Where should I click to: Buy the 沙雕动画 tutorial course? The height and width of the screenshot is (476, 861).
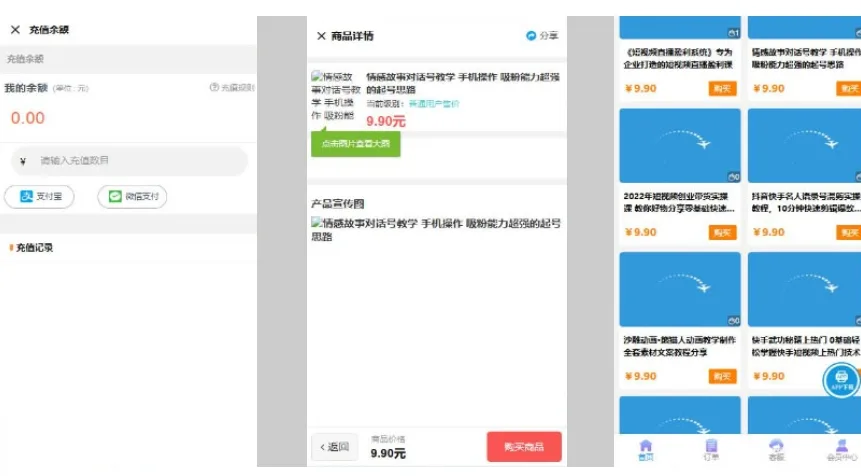(722, 376)
